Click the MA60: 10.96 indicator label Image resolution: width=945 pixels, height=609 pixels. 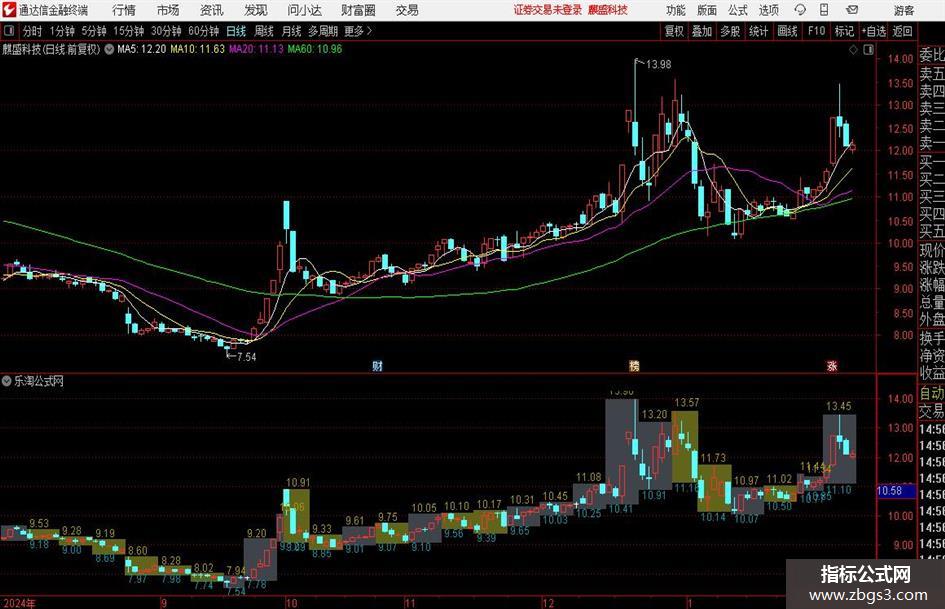coord(315,49)
